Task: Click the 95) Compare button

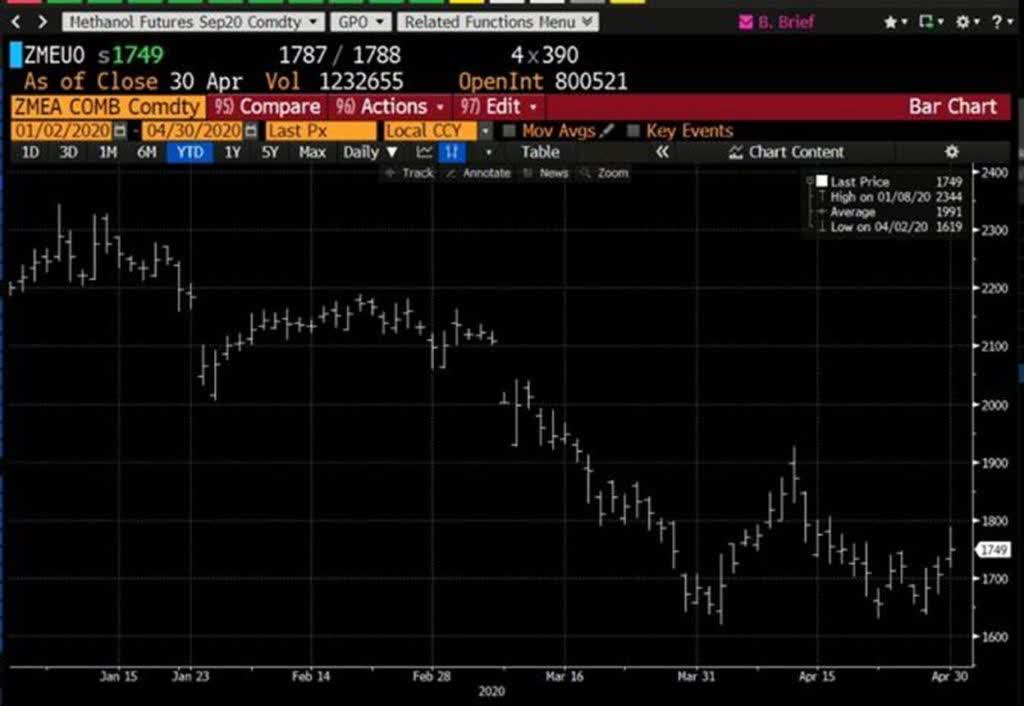Action: pos(268,106)
